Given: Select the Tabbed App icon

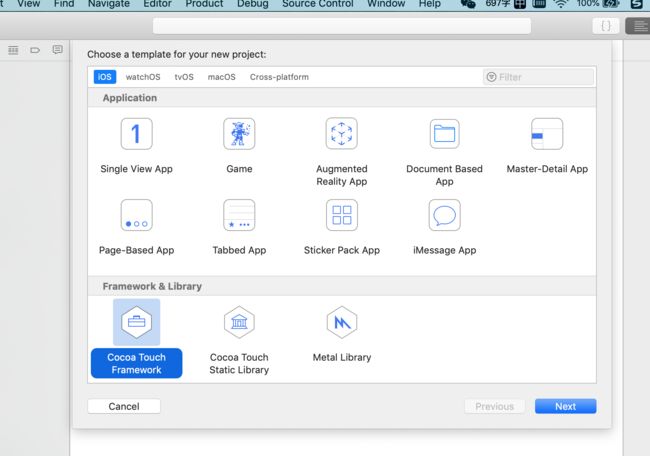Looking at the screenshot, I should [239, 215].
